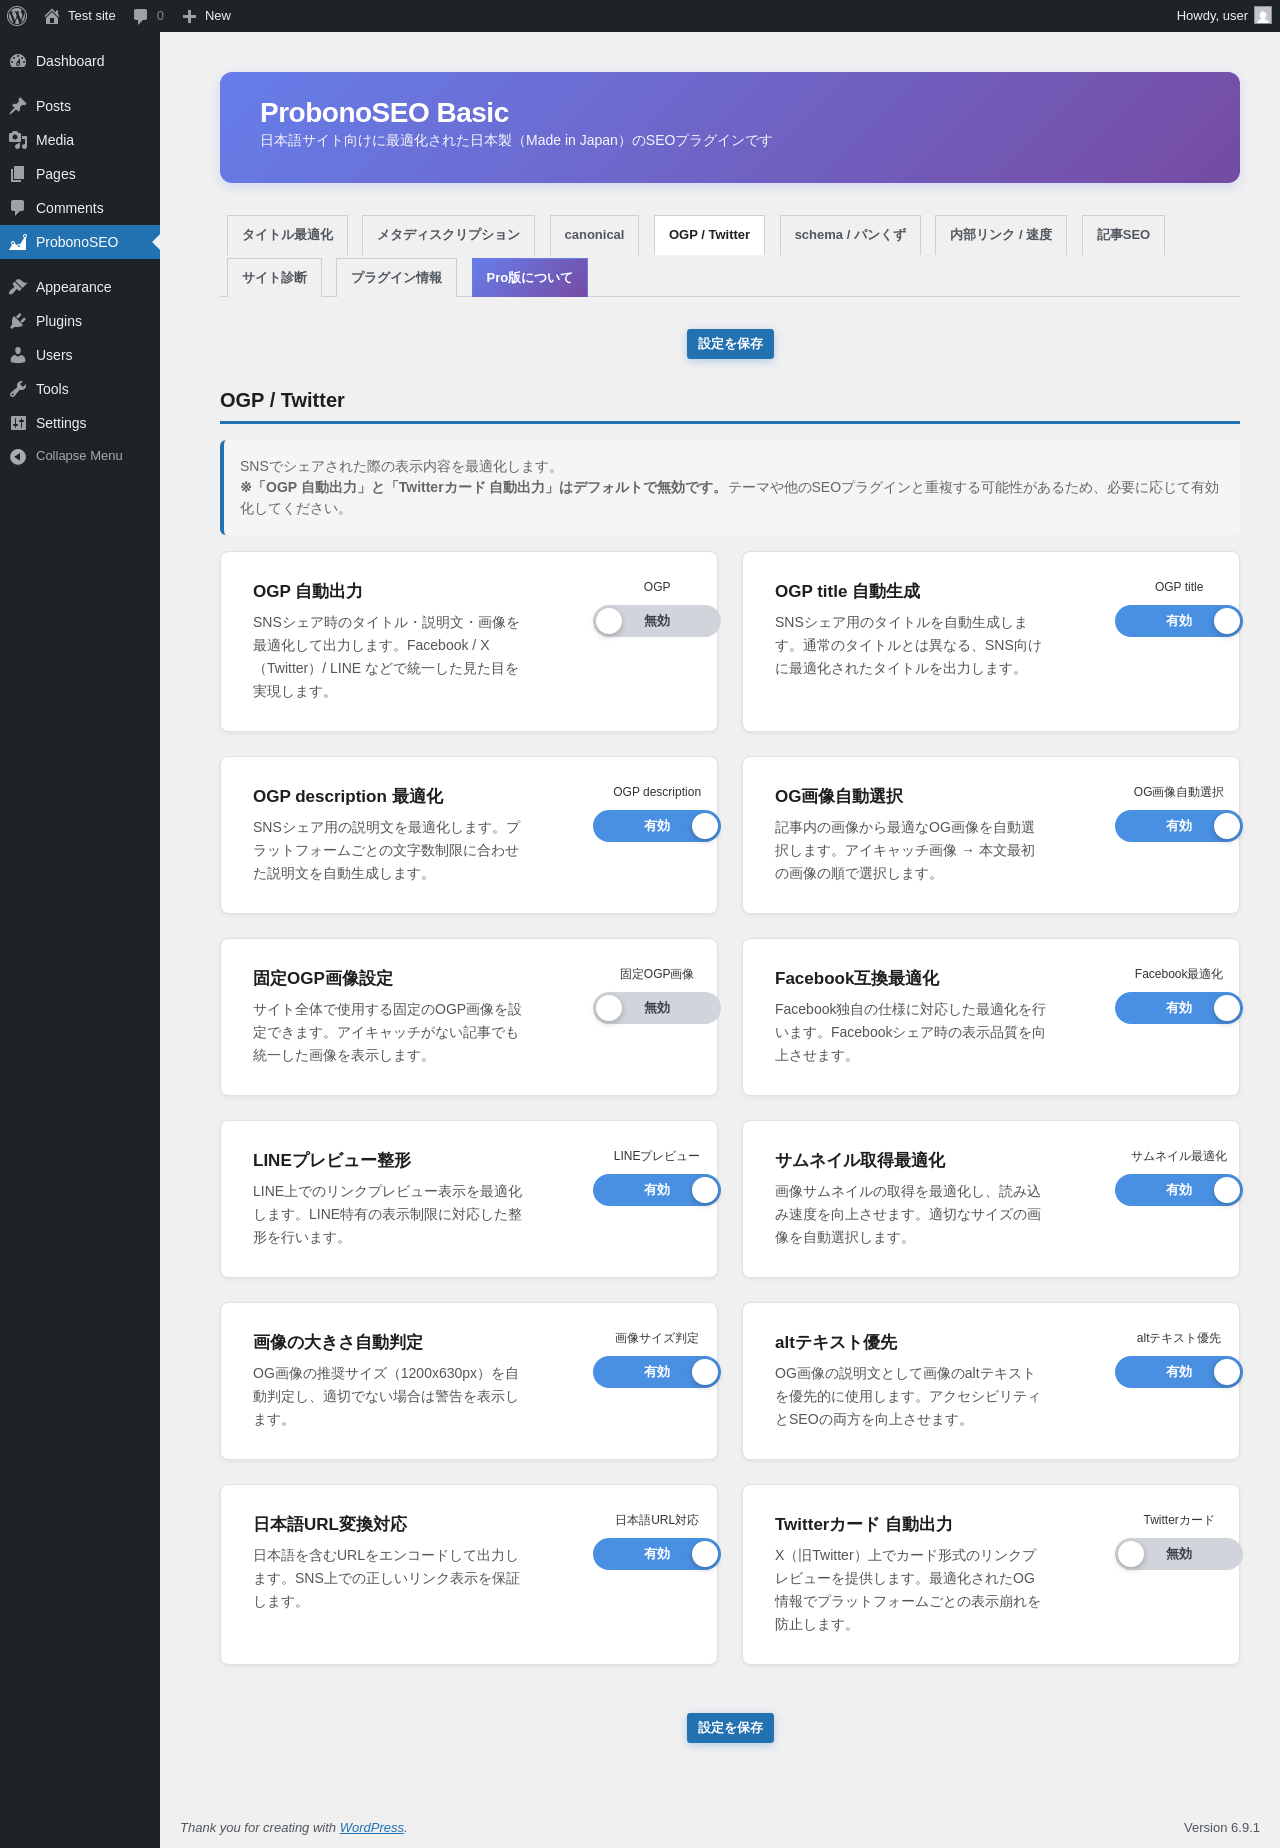
Task: Click the ProbonoSEO chart icon
Action: [18, 242]
